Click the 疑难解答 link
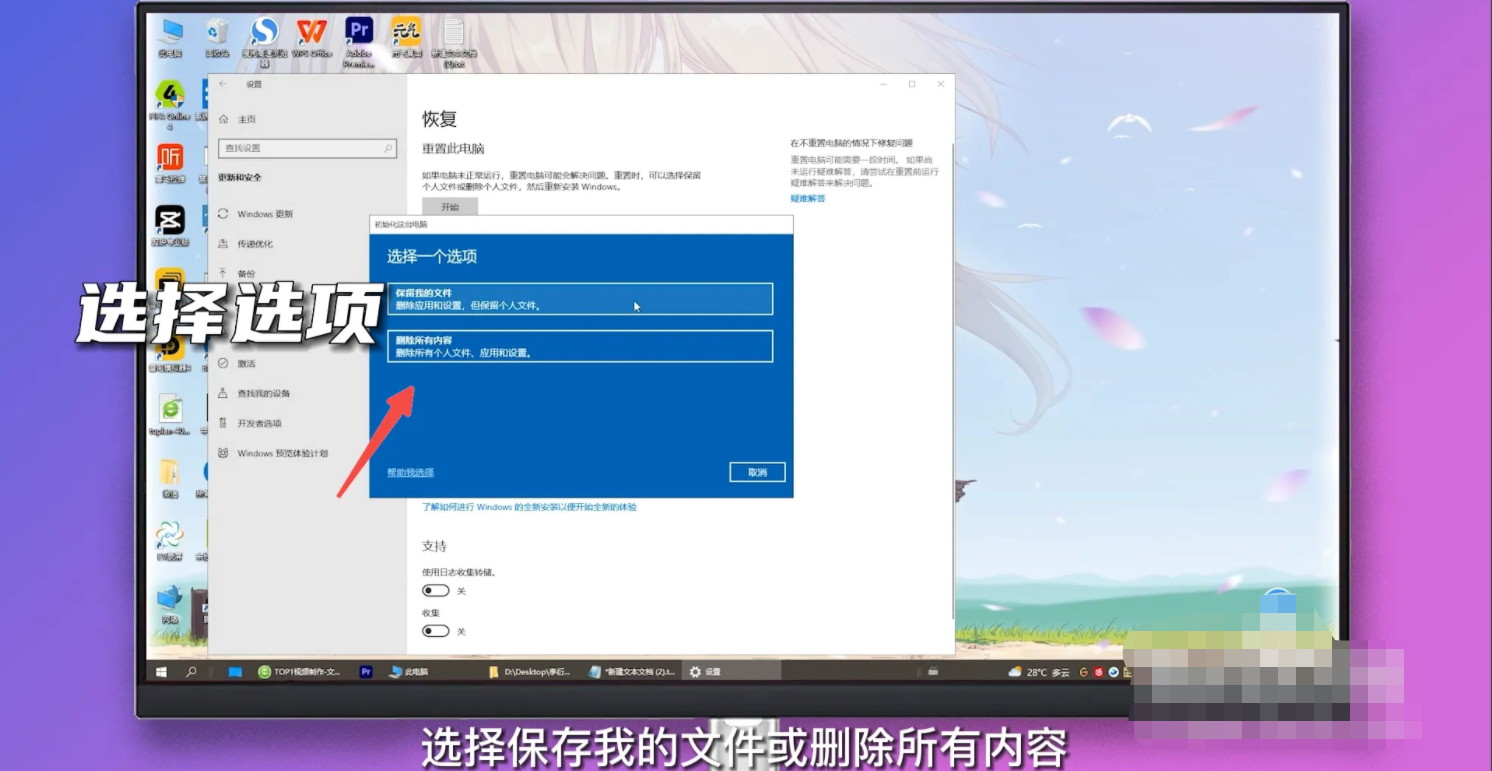Viewport: 1492px width, 771px height. point(808,199)
